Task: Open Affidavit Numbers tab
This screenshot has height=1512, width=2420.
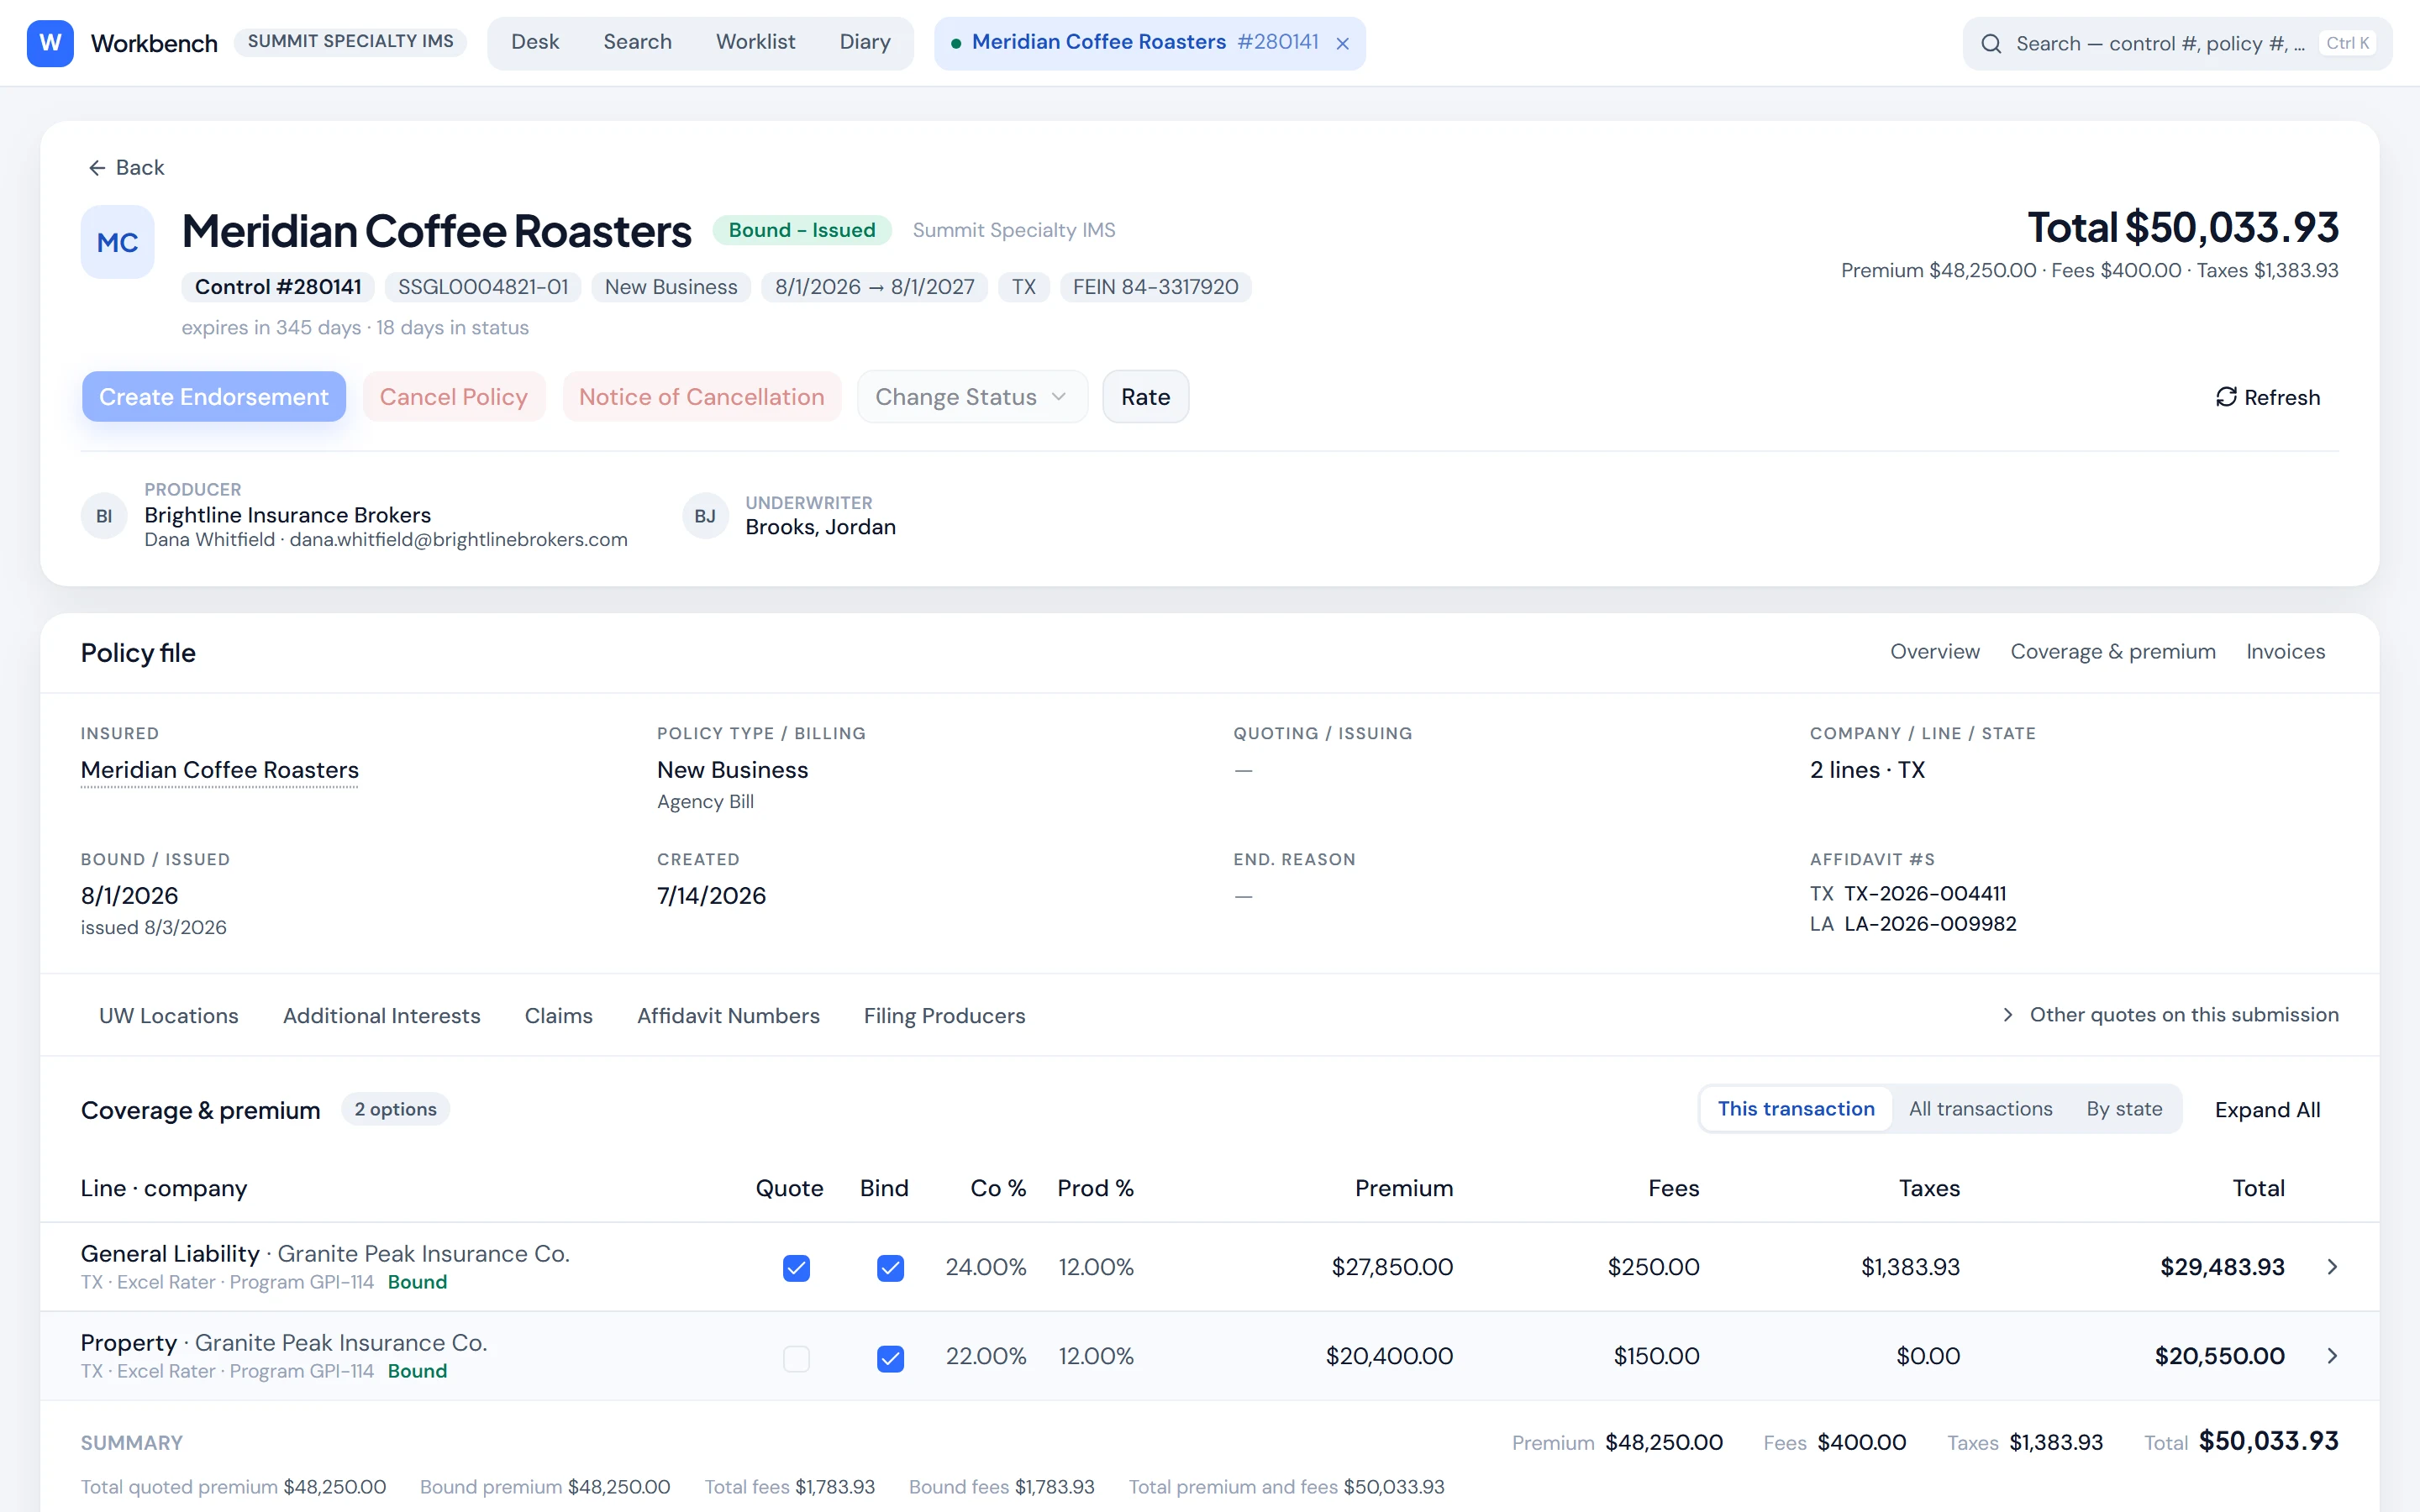Action: point(728,1016)
